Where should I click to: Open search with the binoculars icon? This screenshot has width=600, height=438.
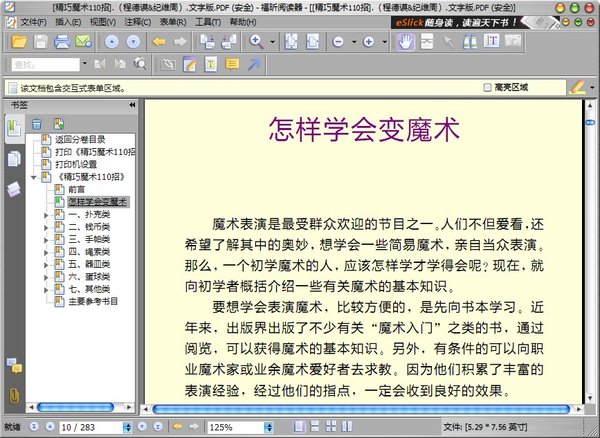[470, 41]
